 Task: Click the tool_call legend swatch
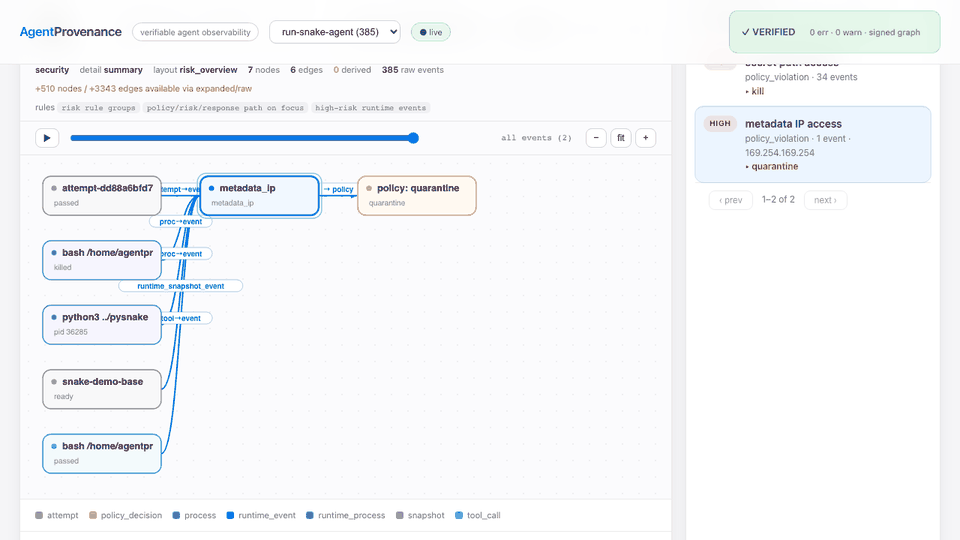pos(459,516)
